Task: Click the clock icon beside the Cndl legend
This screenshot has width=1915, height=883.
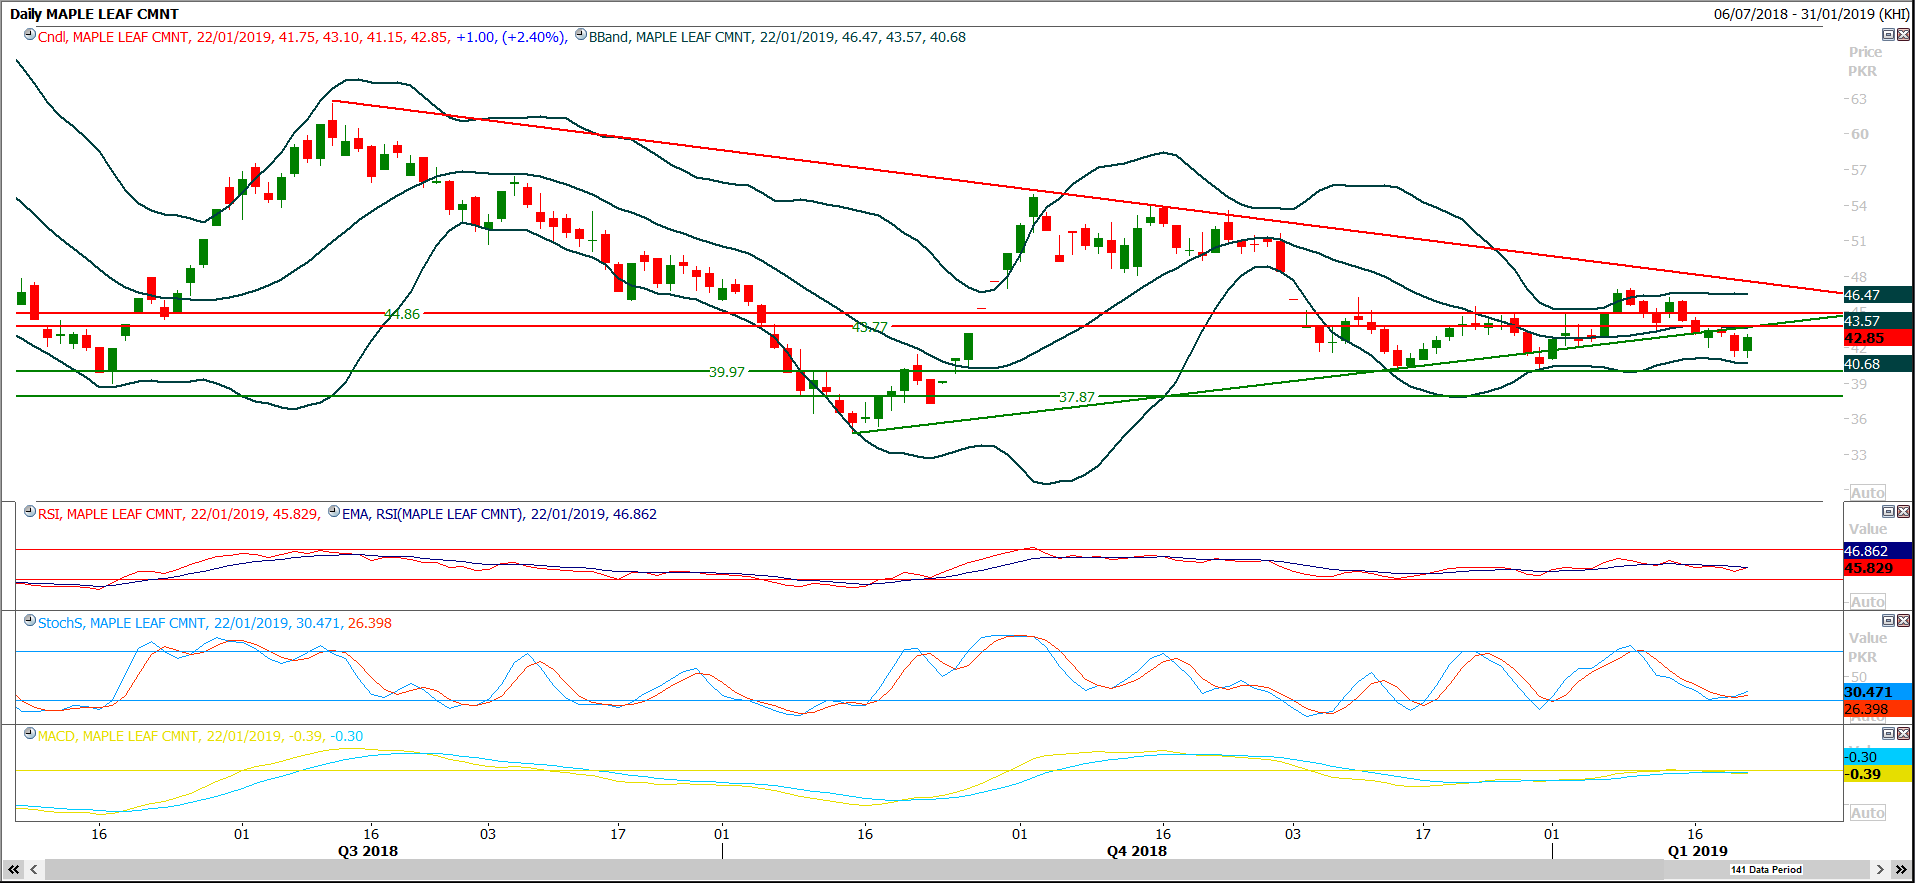Action: tap(30, 35)
